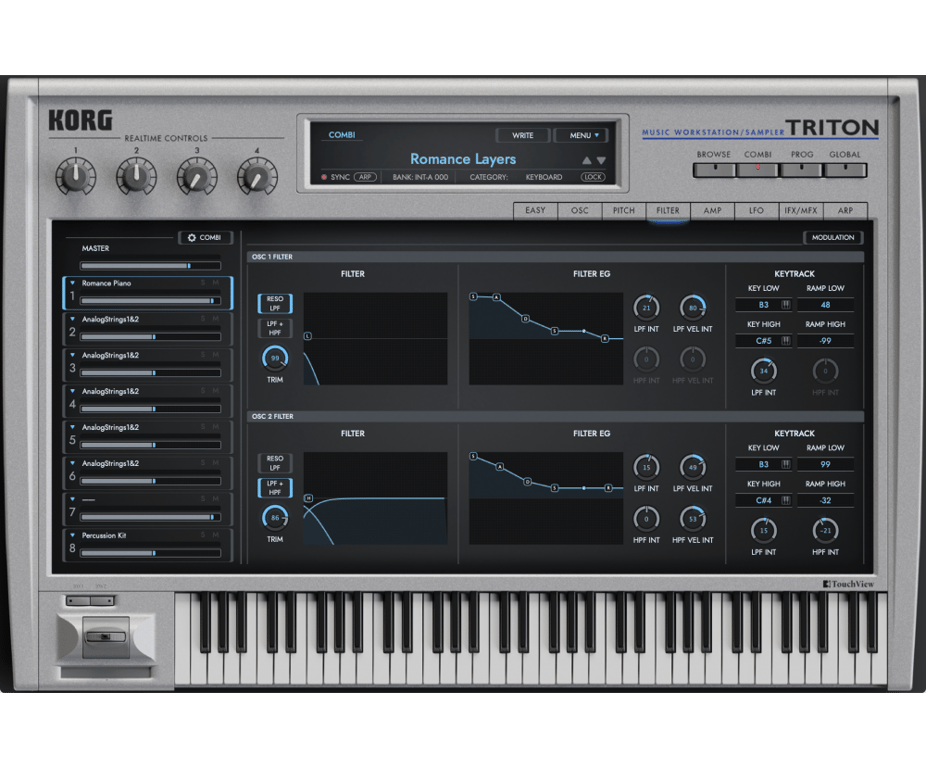
Task: Click the RAMP LOW value 48
Action: (x=825, y=305)
